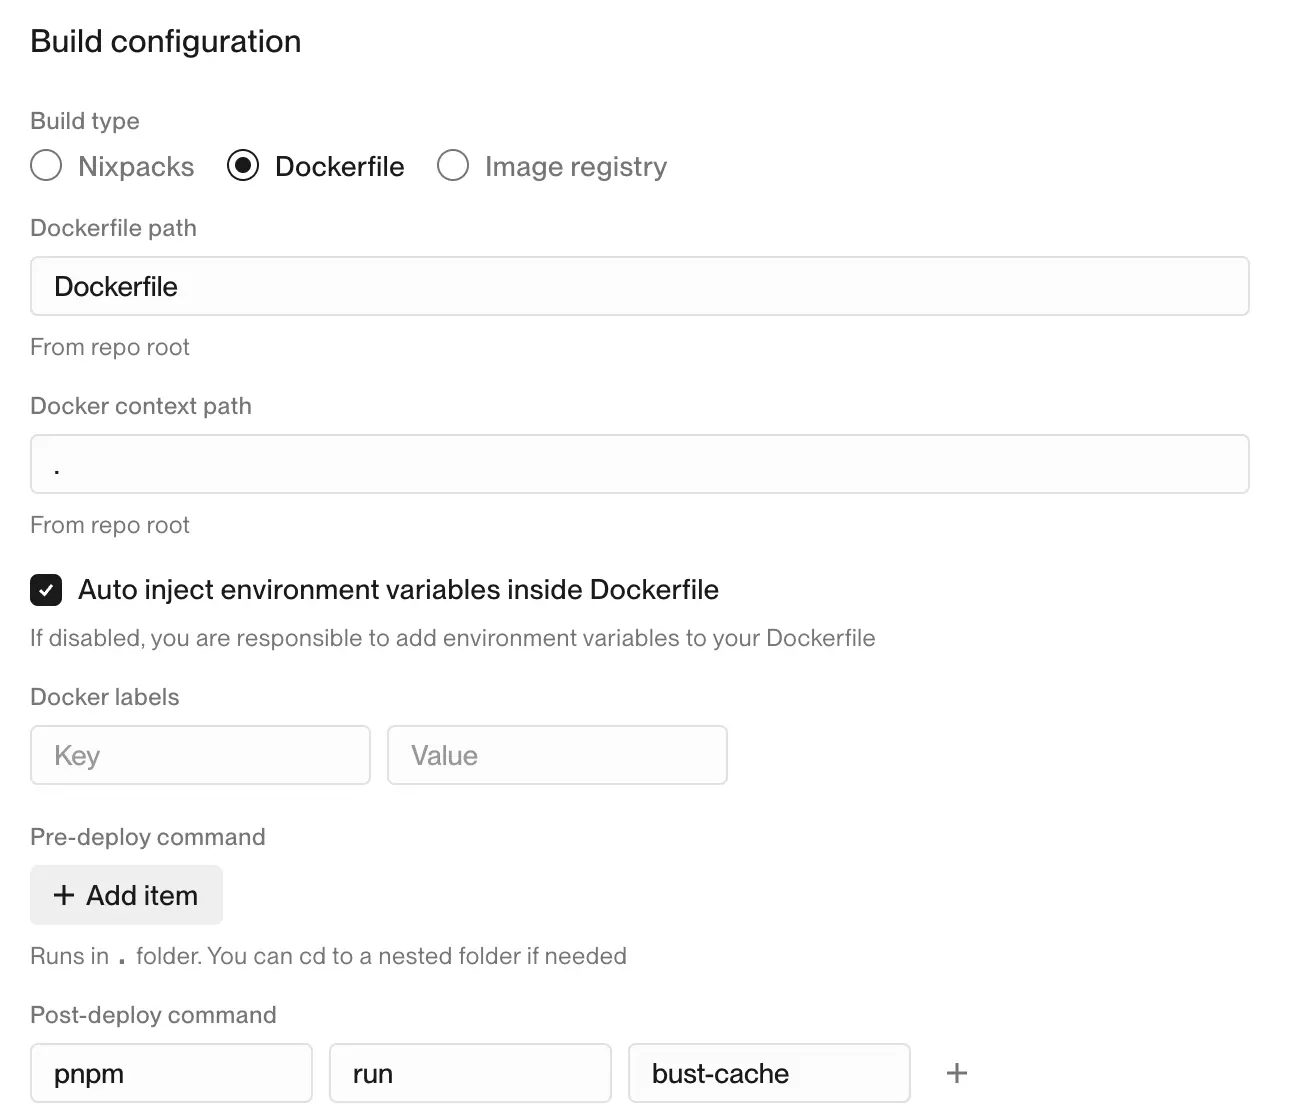Image resolution: width=1294 pixels, height=1120 pixels.
Task: Click the Nixpacks label text
Action: (136, 166)
